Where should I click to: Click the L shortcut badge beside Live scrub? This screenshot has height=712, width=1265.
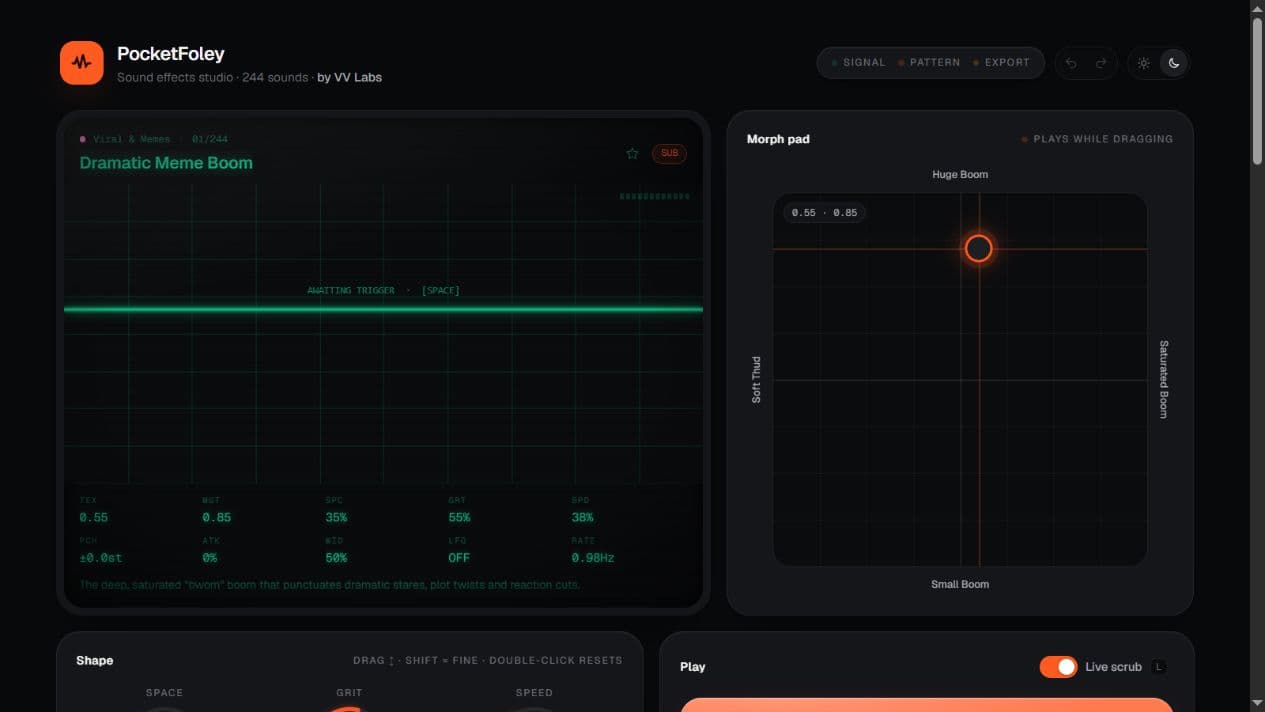click(x=1158, y=667)
